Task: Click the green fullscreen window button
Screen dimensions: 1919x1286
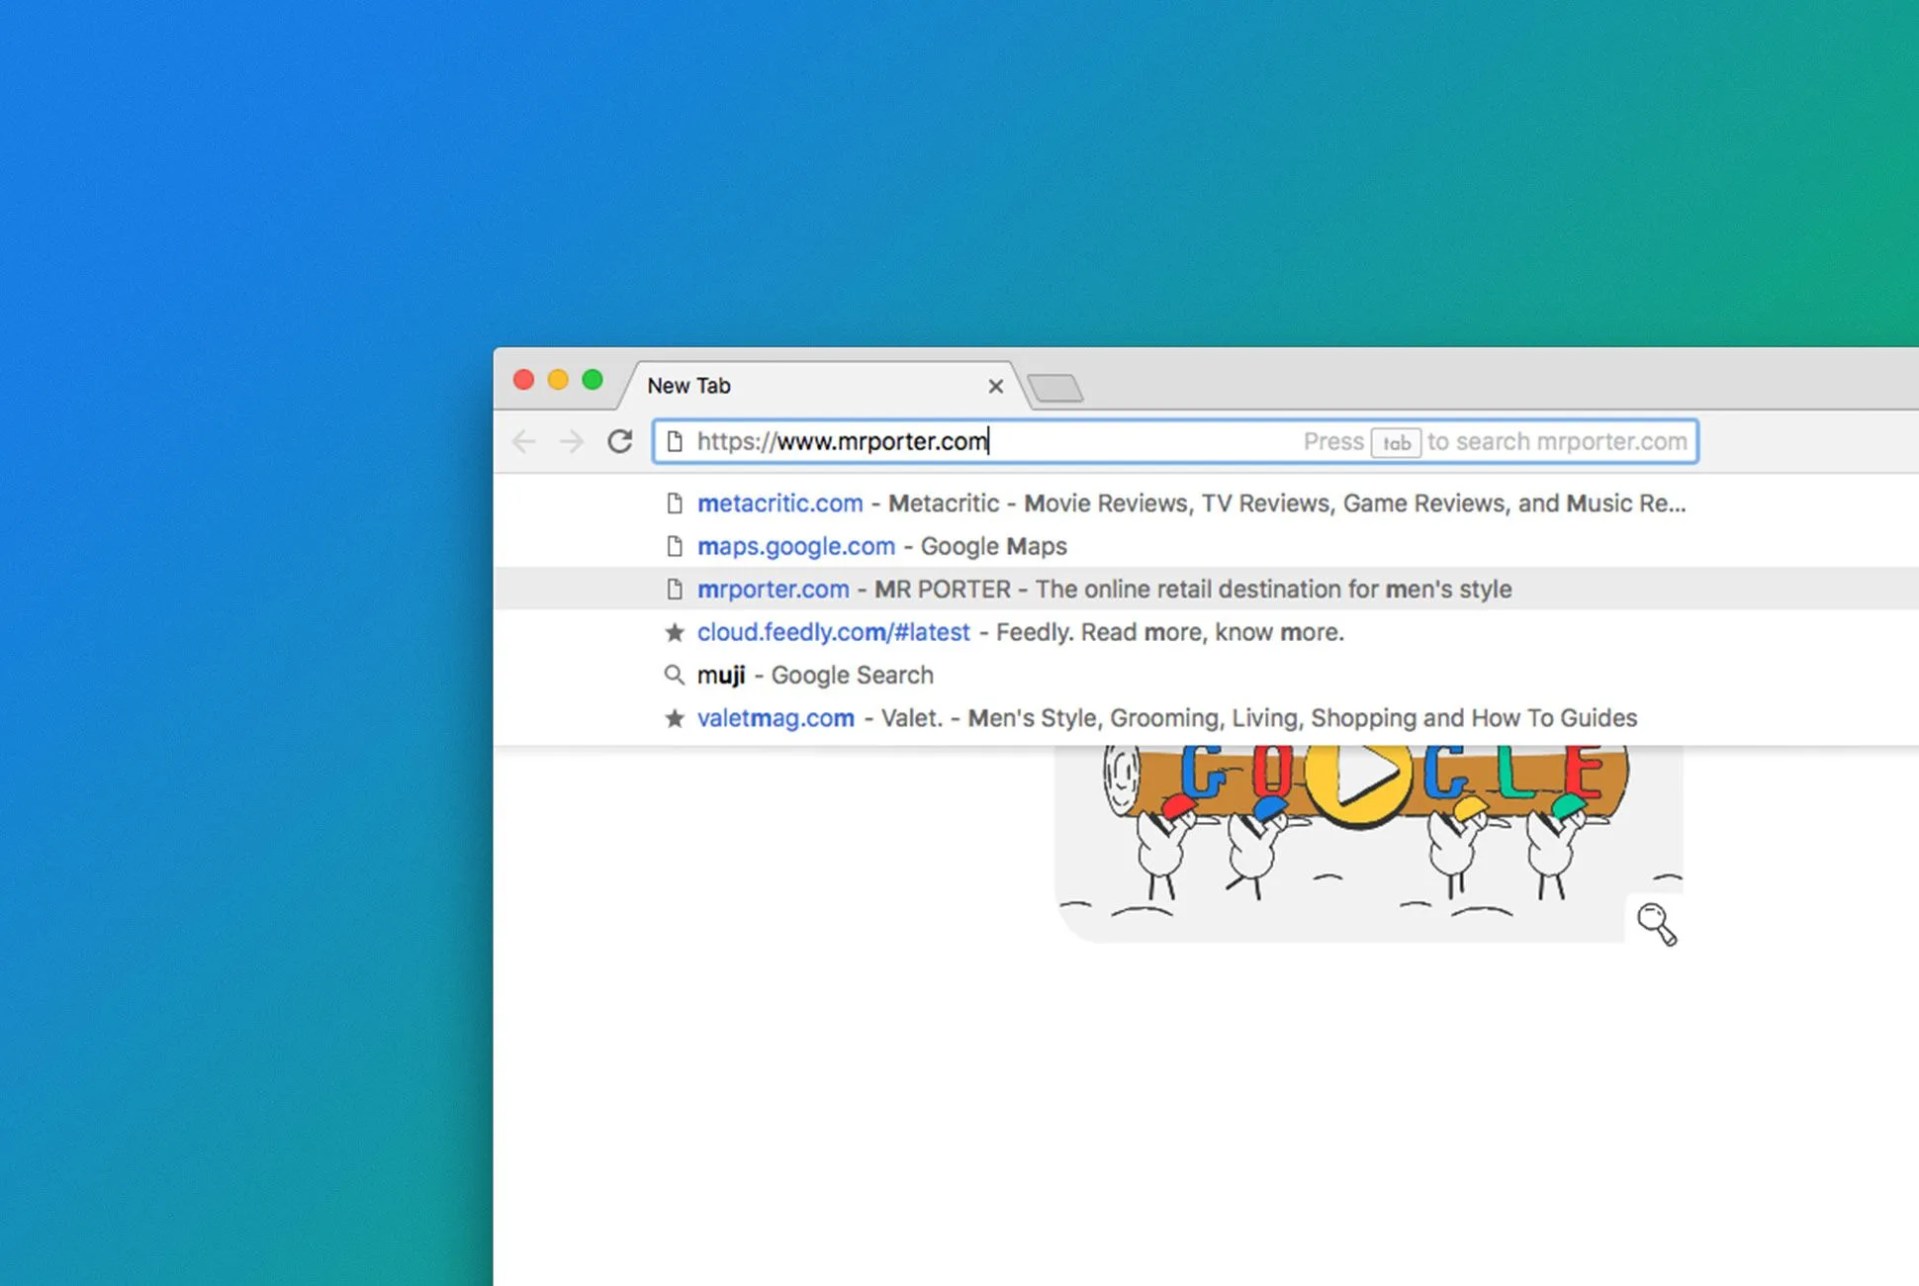Action: coord(593,380)
